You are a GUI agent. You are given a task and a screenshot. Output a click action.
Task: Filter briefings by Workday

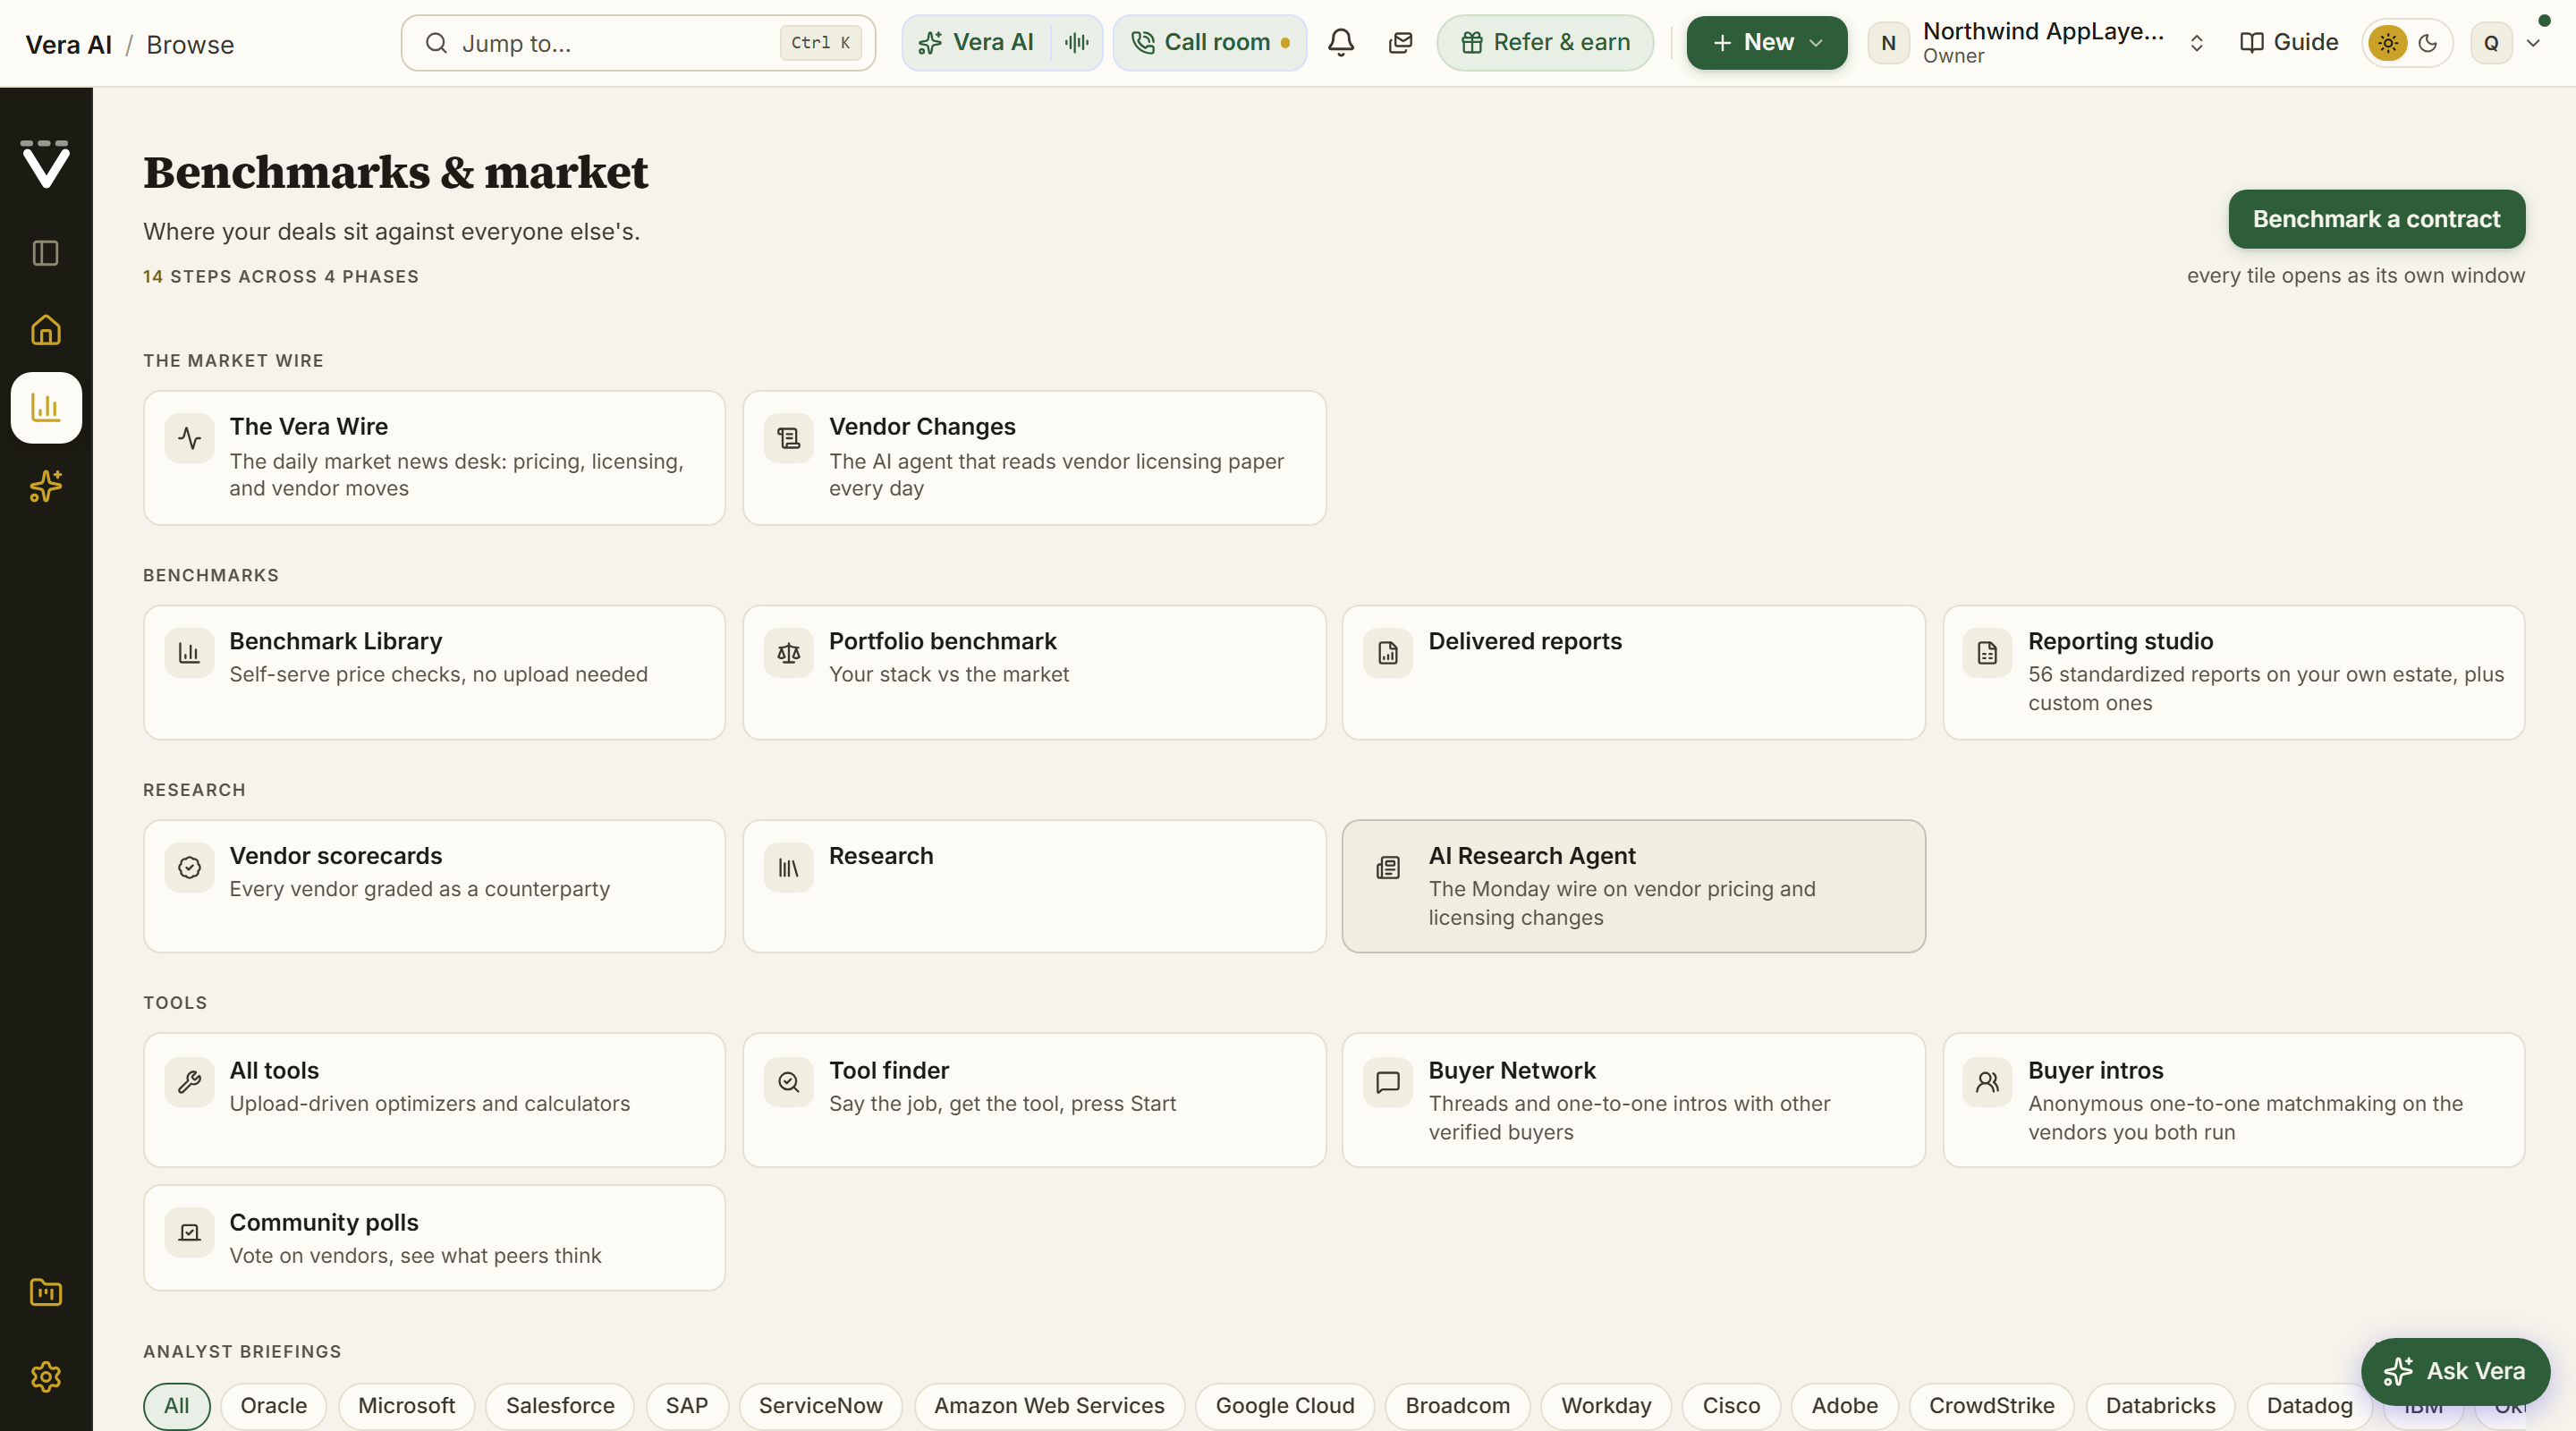point(1606,1405)
